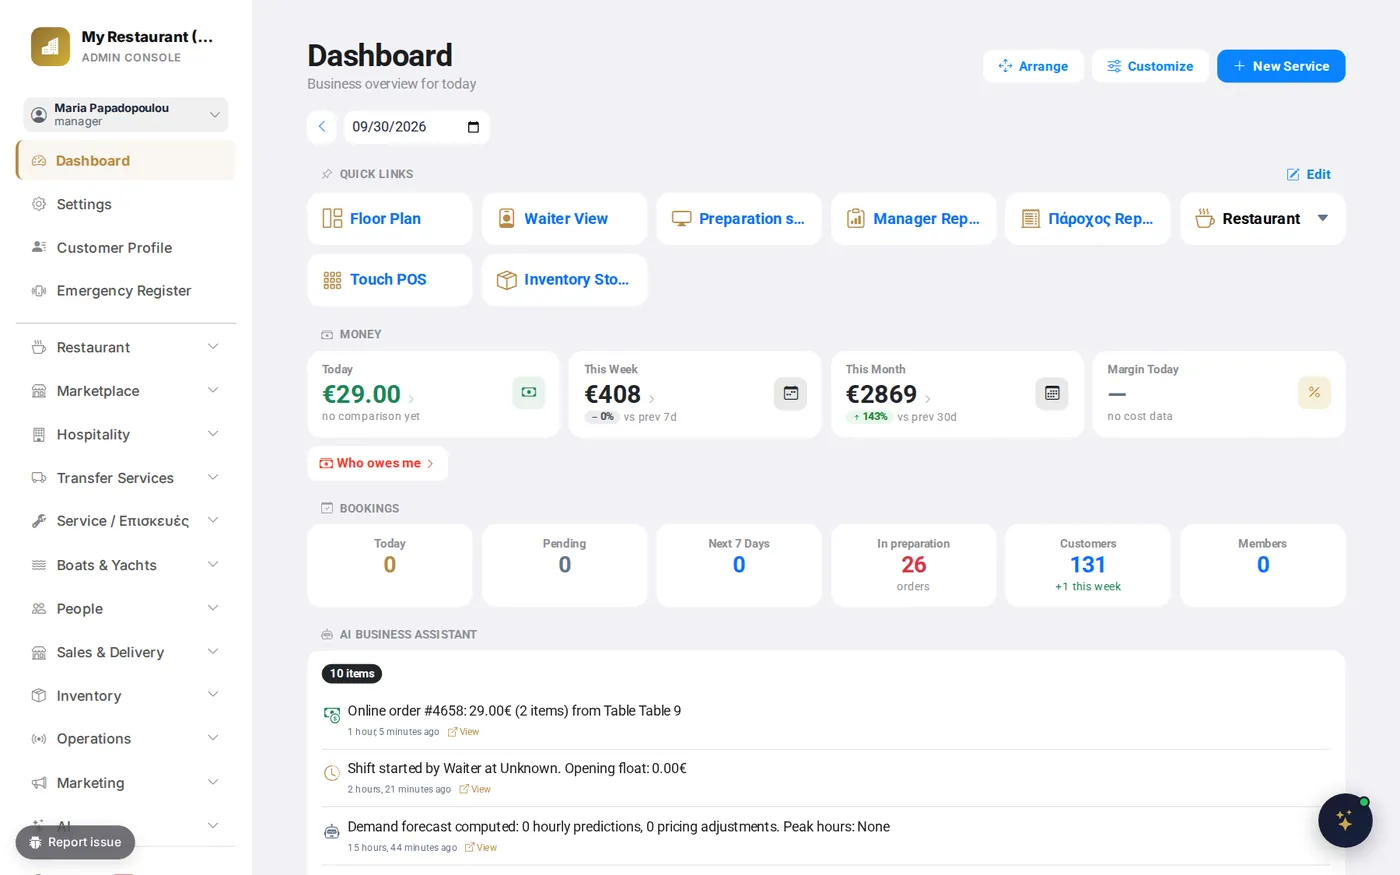Image resolution: width=1400 pixels, height=875 pixels.
Task: Expand the Hospitality sidebar section chevron
Action: (x=213, y=434)
